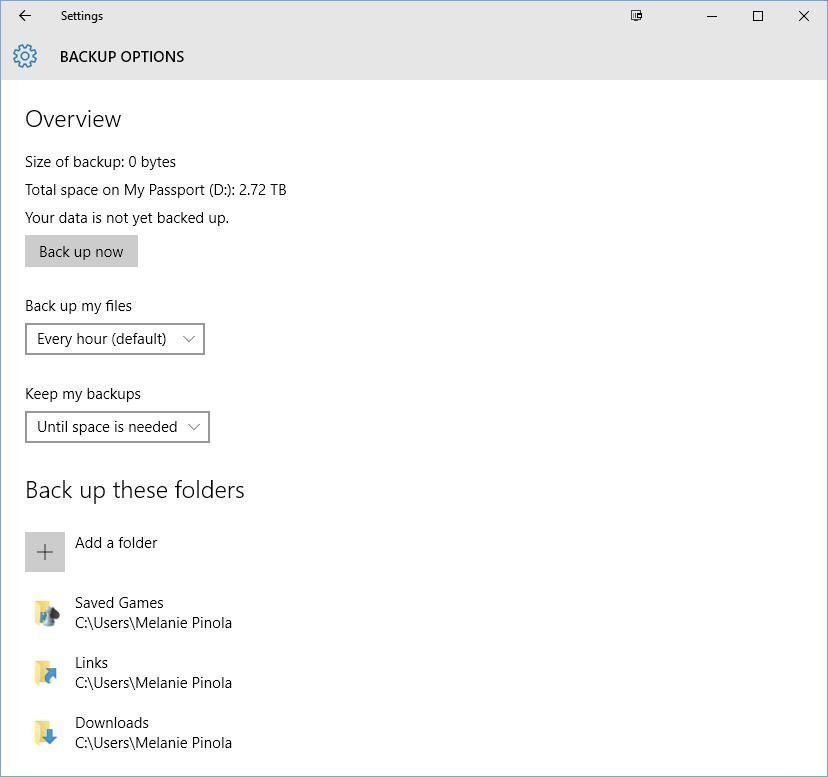Click the back arrow in the title bar
Viewport: 828px width, 777px height.
pos(25,16)
